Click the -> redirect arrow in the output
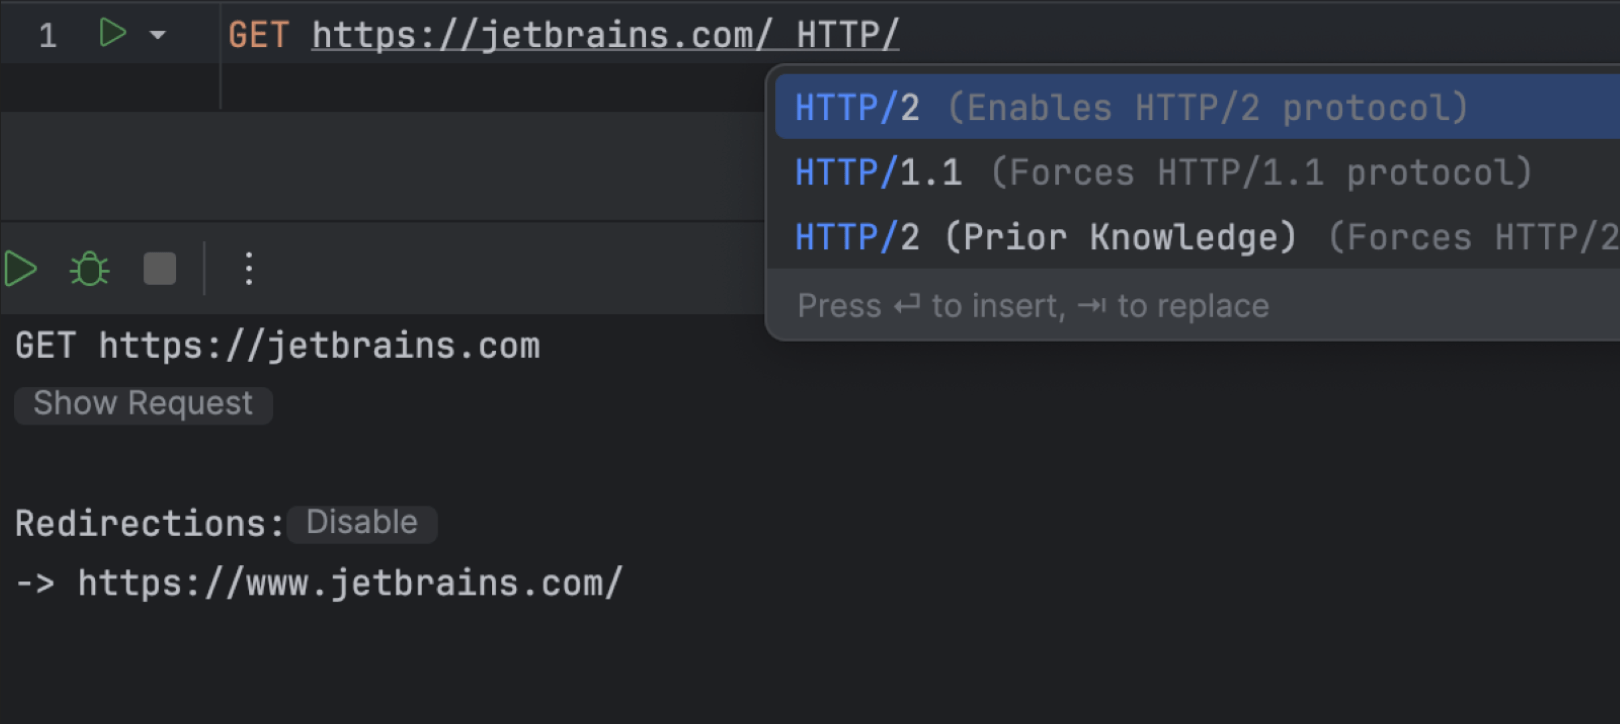This screenshot has width=1620, height=724. [35, 583]
